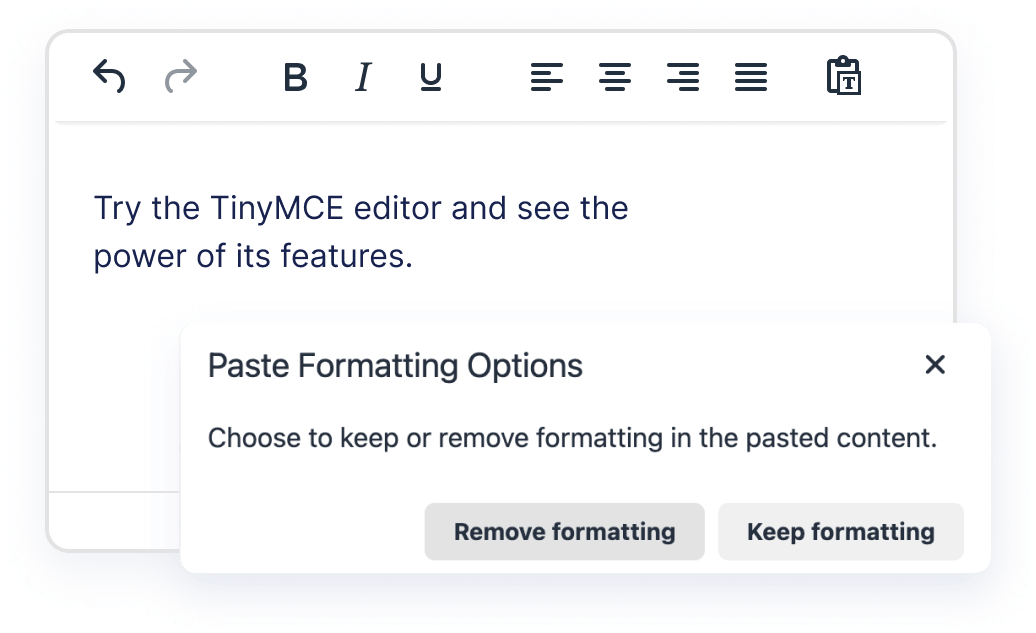Select the sentence about TinyMCE features
1036x633 pixels.
(360, 208)
